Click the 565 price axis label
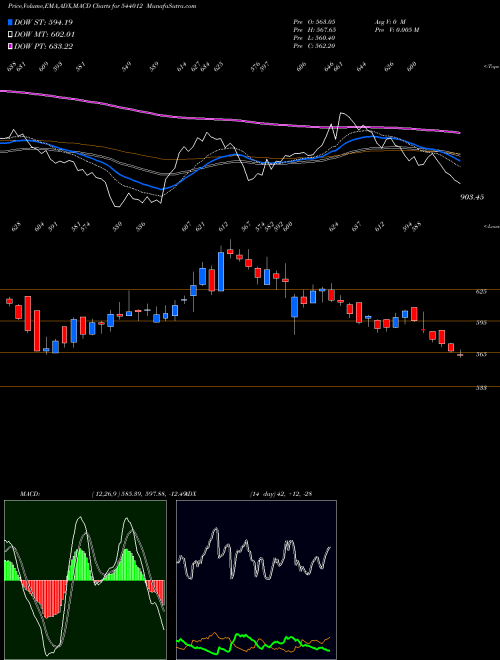Image resolution: width=500 pixels, height=660 pixels. coord(481,354)
